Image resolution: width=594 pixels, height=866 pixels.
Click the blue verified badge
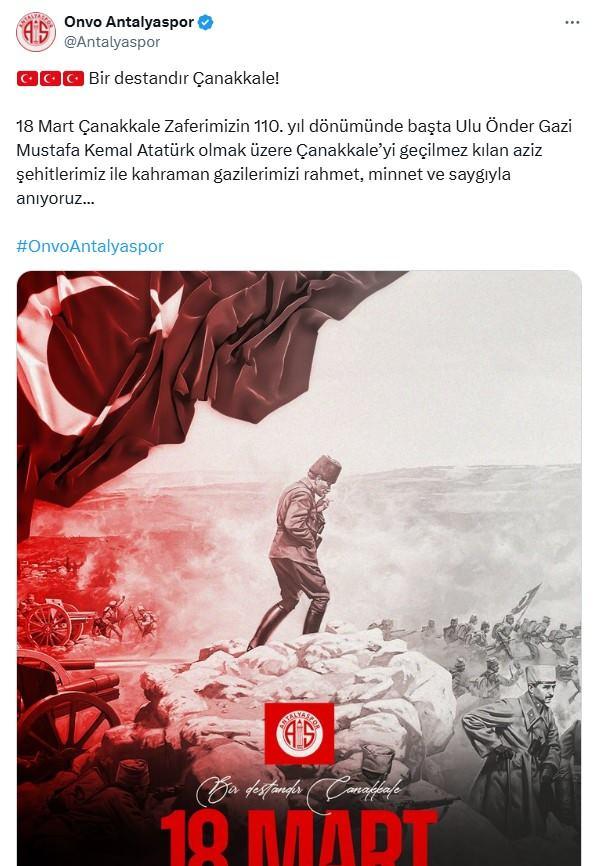[206, 23]
